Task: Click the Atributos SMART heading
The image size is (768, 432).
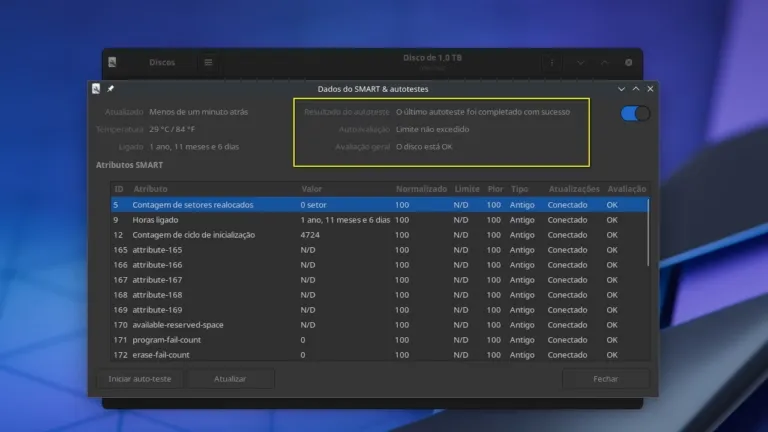Action: coord(129,165)
